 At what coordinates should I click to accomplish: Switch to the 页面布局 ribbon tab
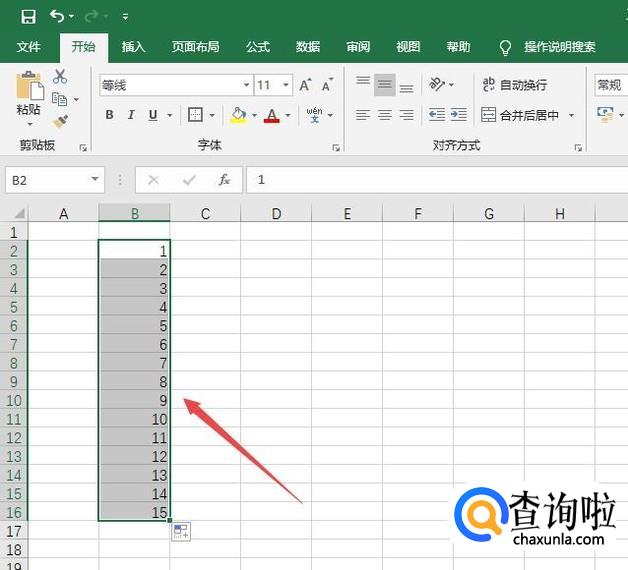(195, 47)
